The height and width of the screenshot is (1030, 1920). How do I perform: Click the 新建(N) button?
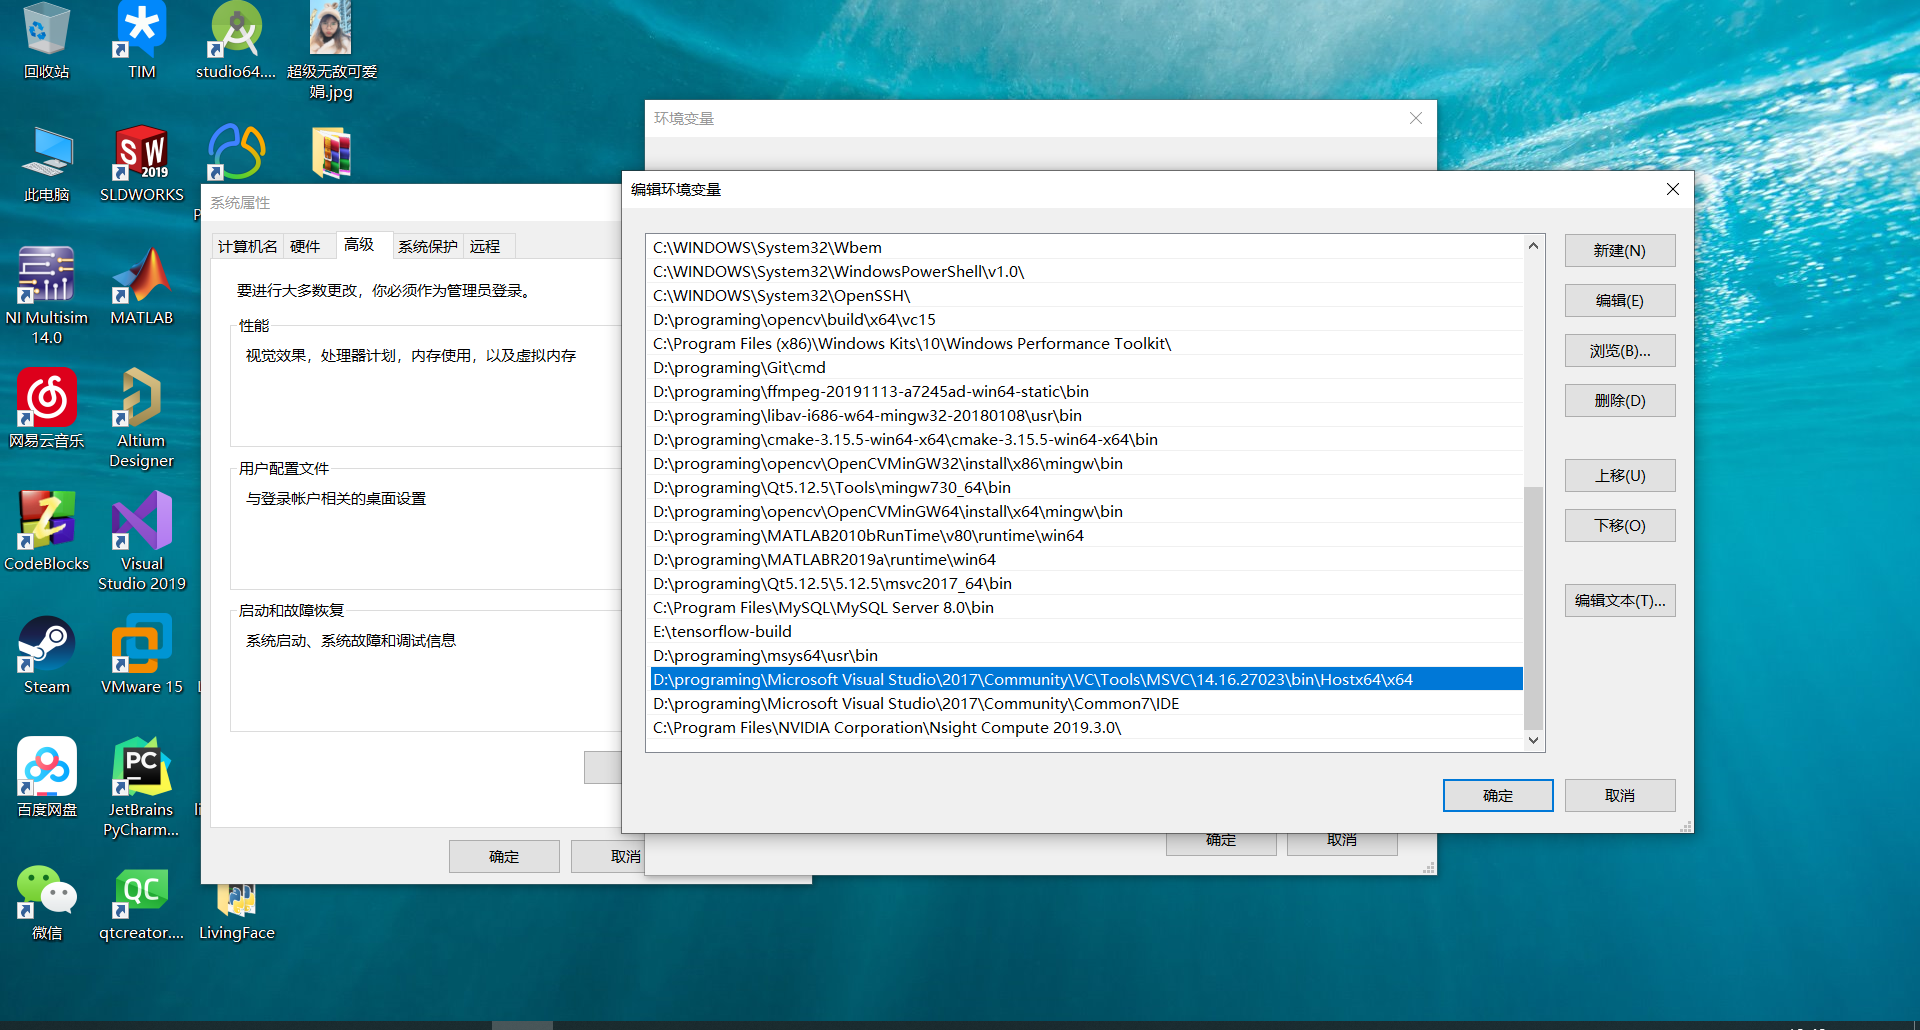coord(1619,250)
